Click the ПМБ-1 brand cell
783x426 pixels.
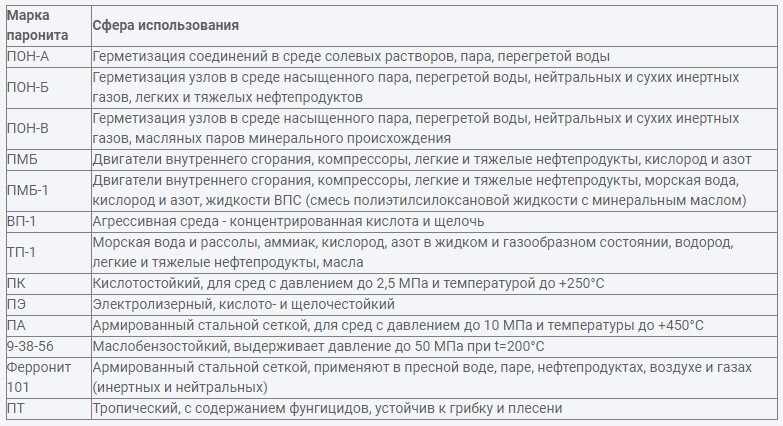48,190
